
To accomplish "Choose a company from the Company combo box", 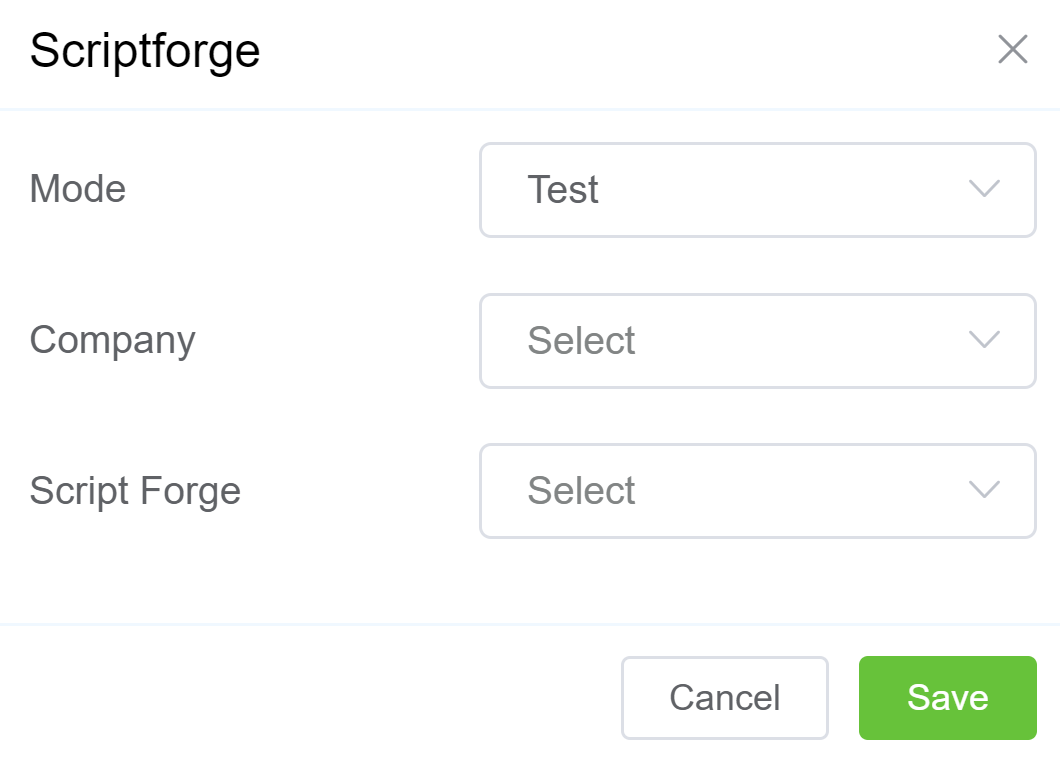I will tap(757, 340).
